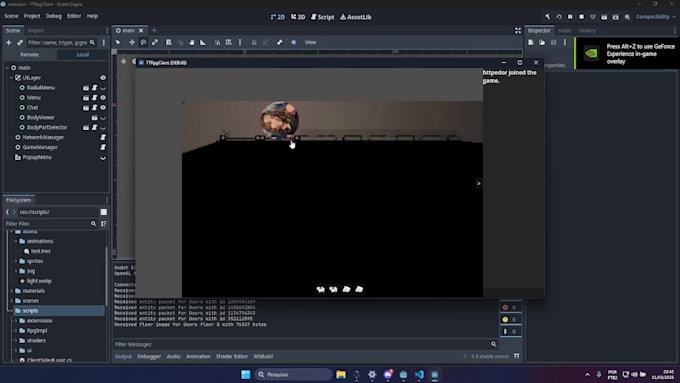Click the Add Child Node plus icon

(x=8, y=43)
